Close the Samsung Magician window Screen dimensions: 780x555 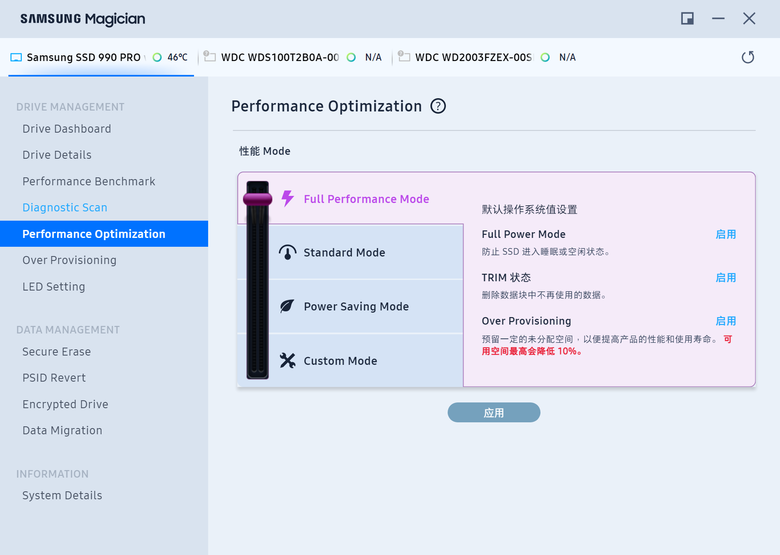tap(749, 19)
